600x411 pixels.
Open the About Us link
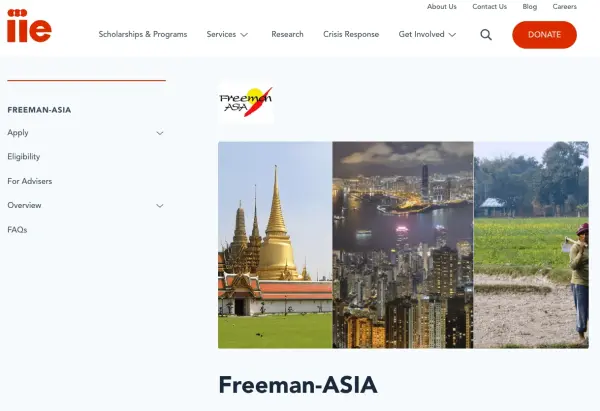click(442, 7)
